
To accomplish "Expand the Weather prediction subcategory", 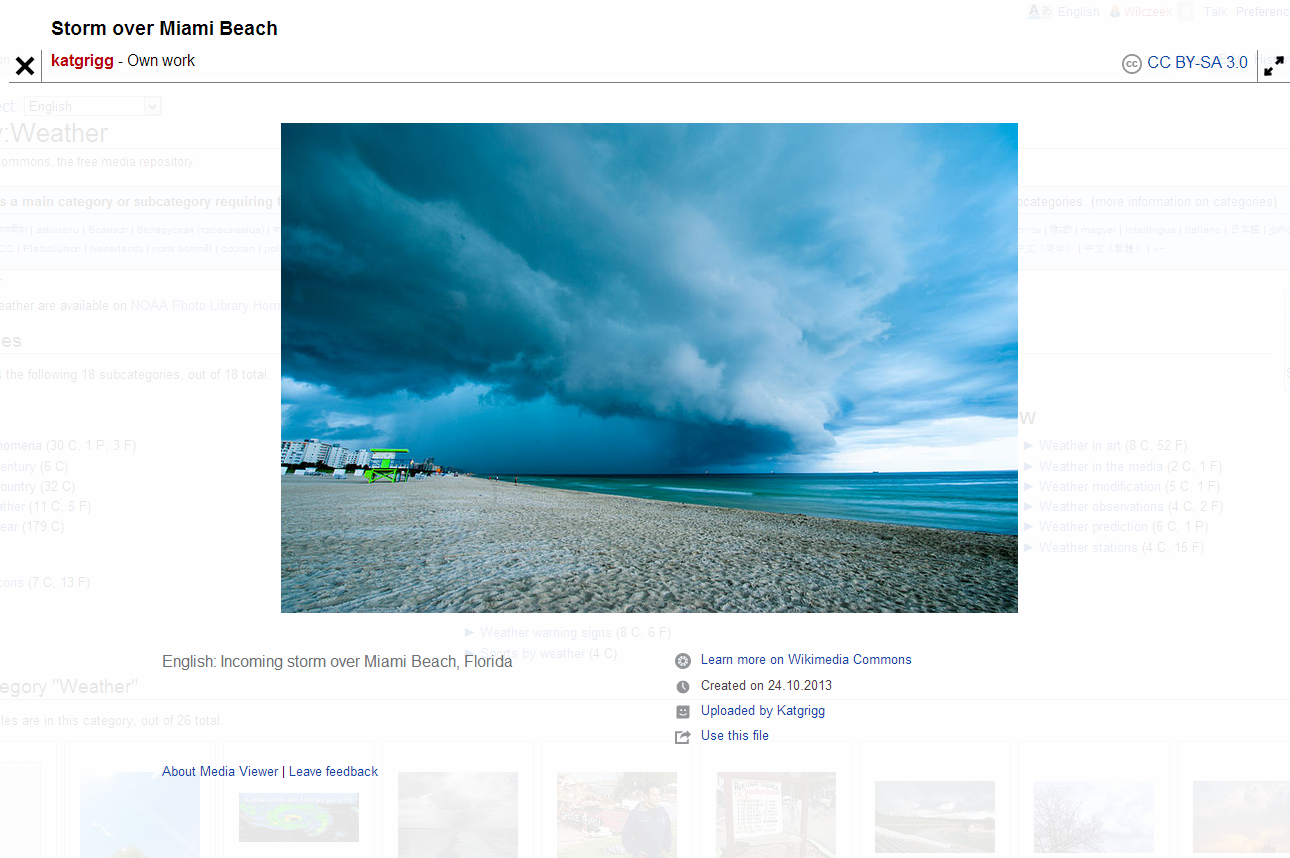I will pyautogui.click(x=1028, y=527).
